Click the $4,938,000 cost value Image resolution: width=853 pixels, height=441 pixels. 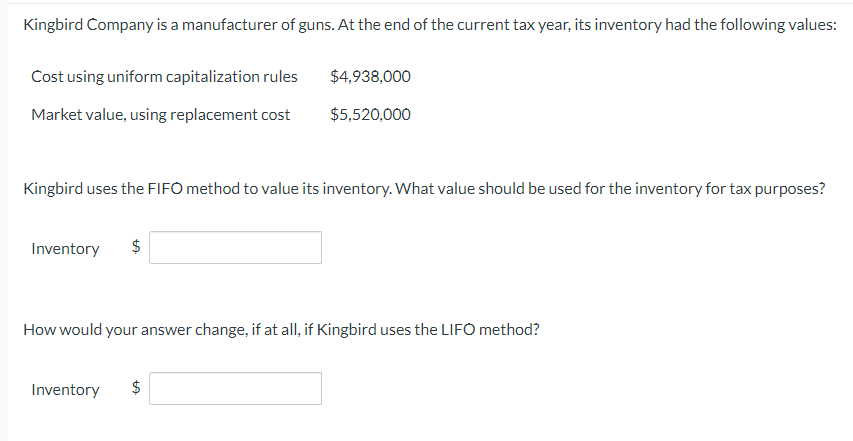(369, 77)
